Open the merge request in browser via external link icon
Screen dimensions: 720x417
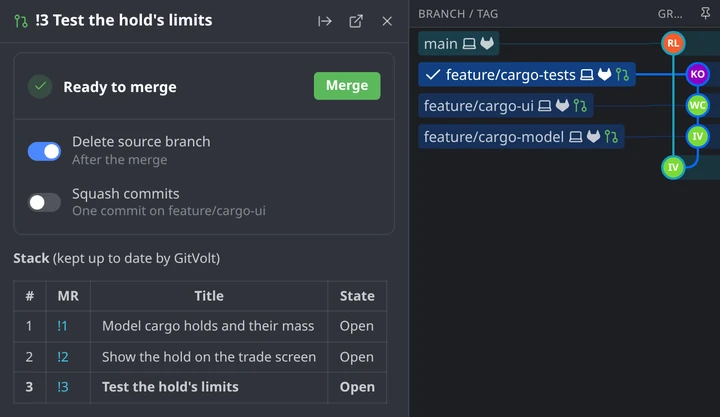pos(356,21)
